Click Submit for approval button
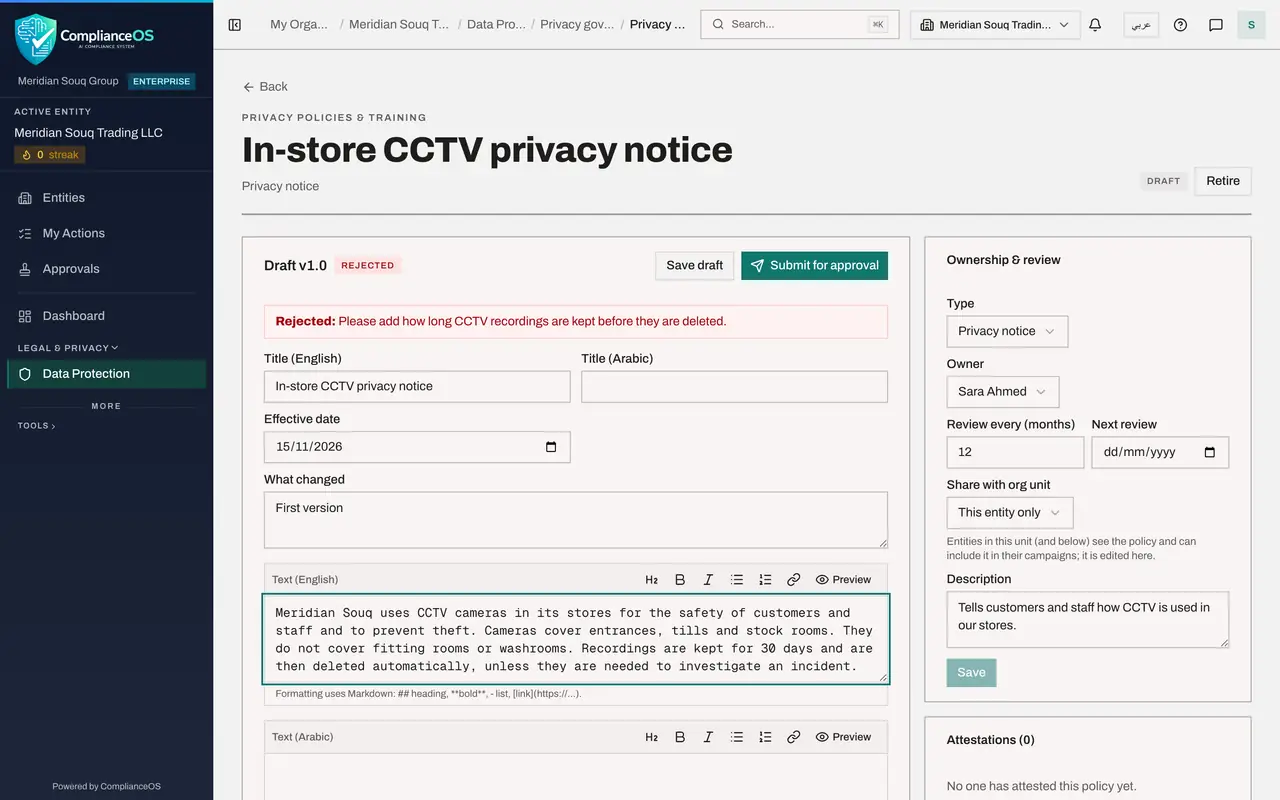Screen dimensions: 1280x800 tap(814, 266)
